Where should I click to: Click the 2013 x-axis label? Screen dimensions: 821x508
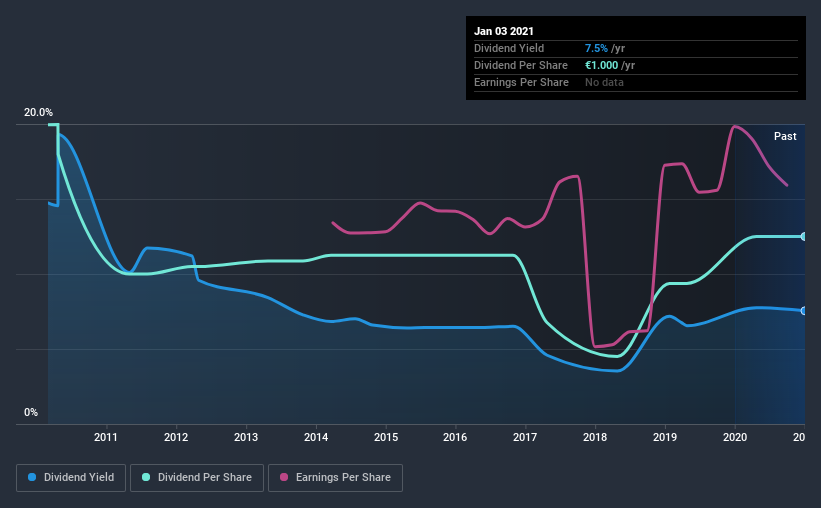coord(246,437)
